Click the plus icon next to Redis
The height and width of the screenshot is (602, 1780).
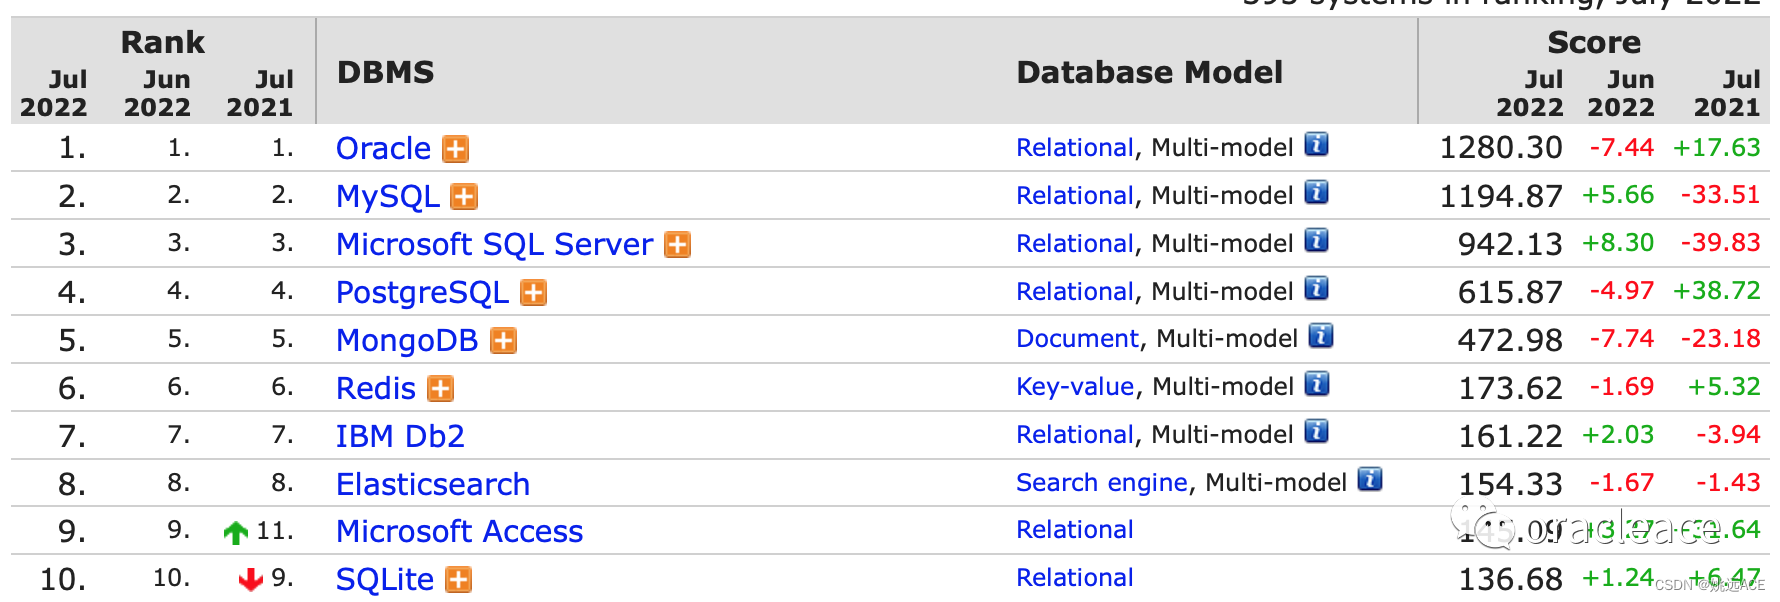[441, 389]
